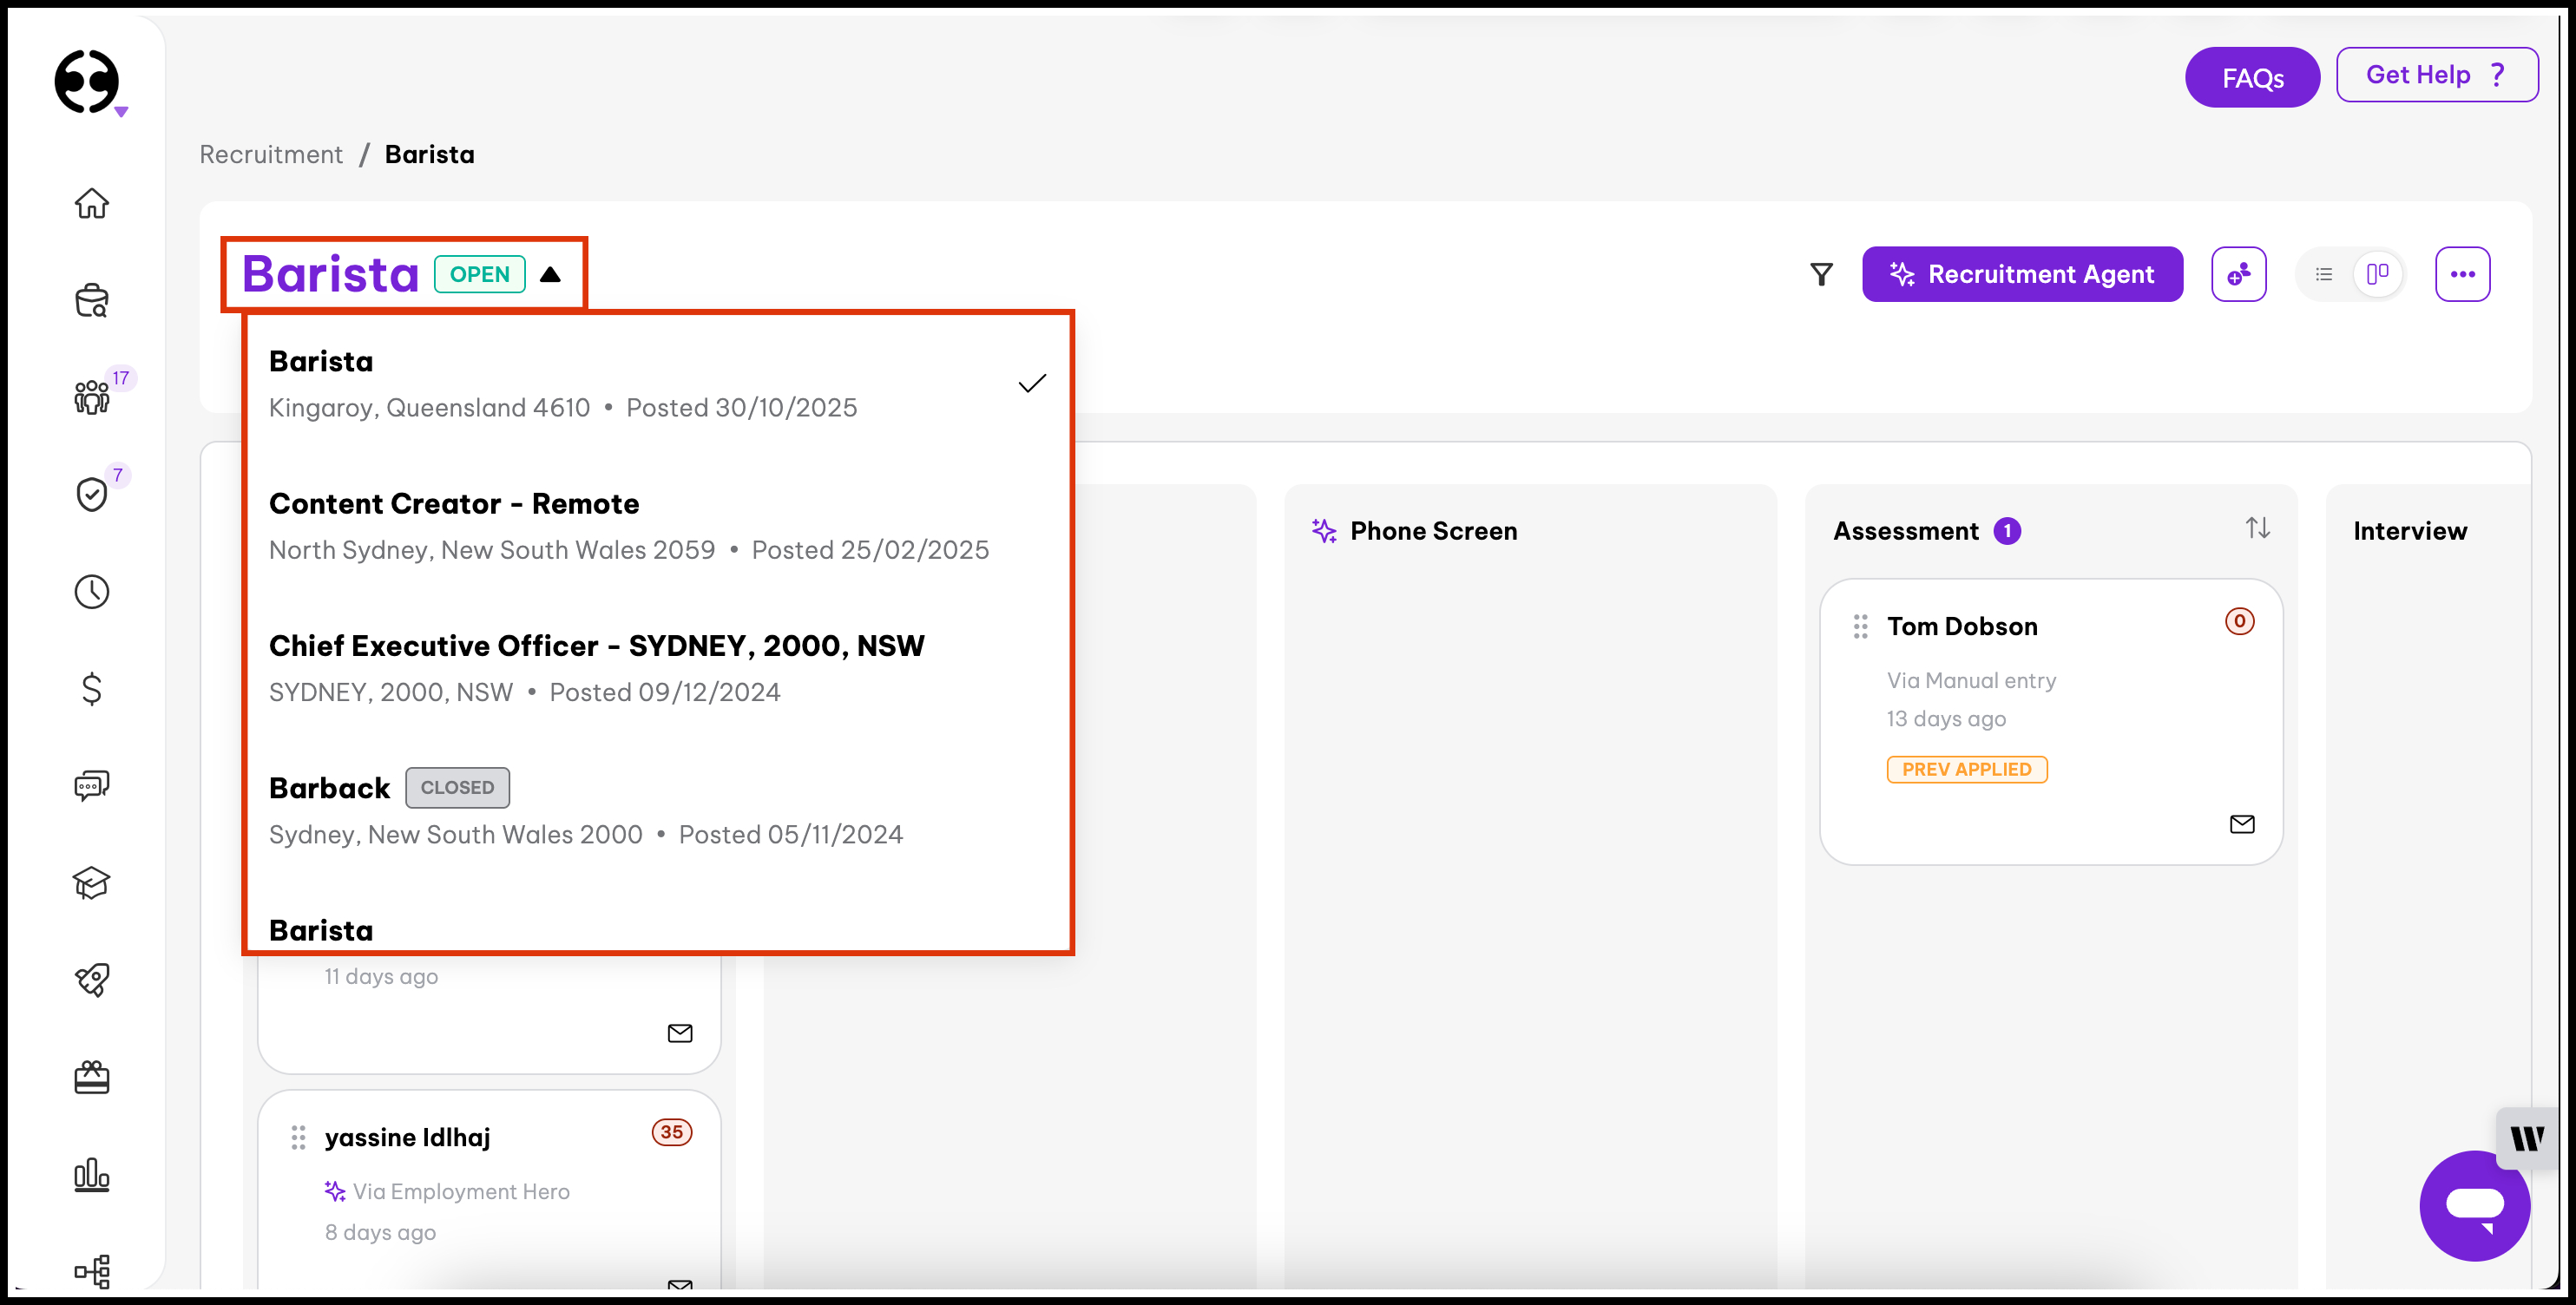Click the Home icon in the sidebar
This screenshot has height=1305, width=2576.
[x=91, y=203]
